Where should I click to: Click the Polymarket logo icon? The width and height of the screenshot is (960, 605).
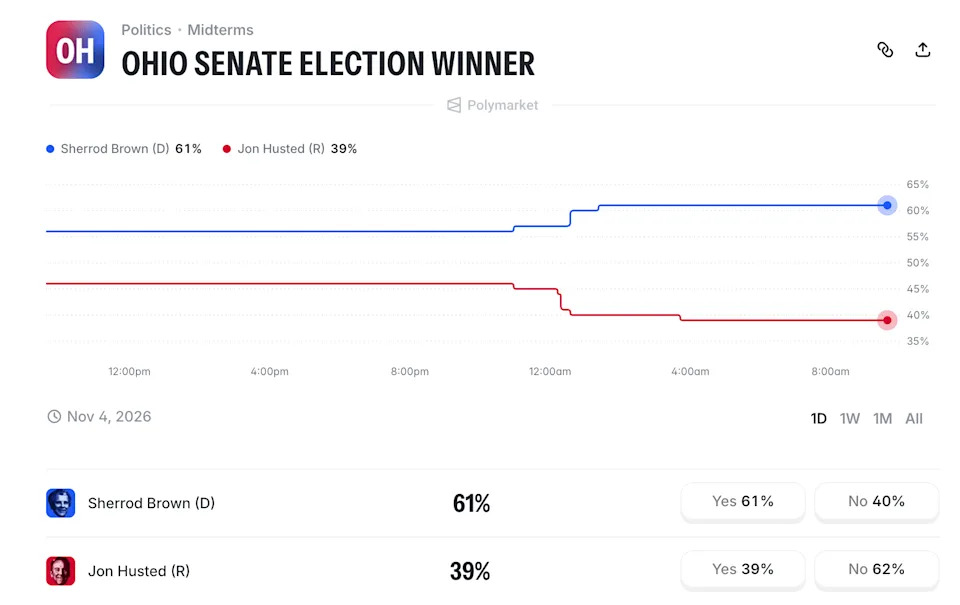454,105
